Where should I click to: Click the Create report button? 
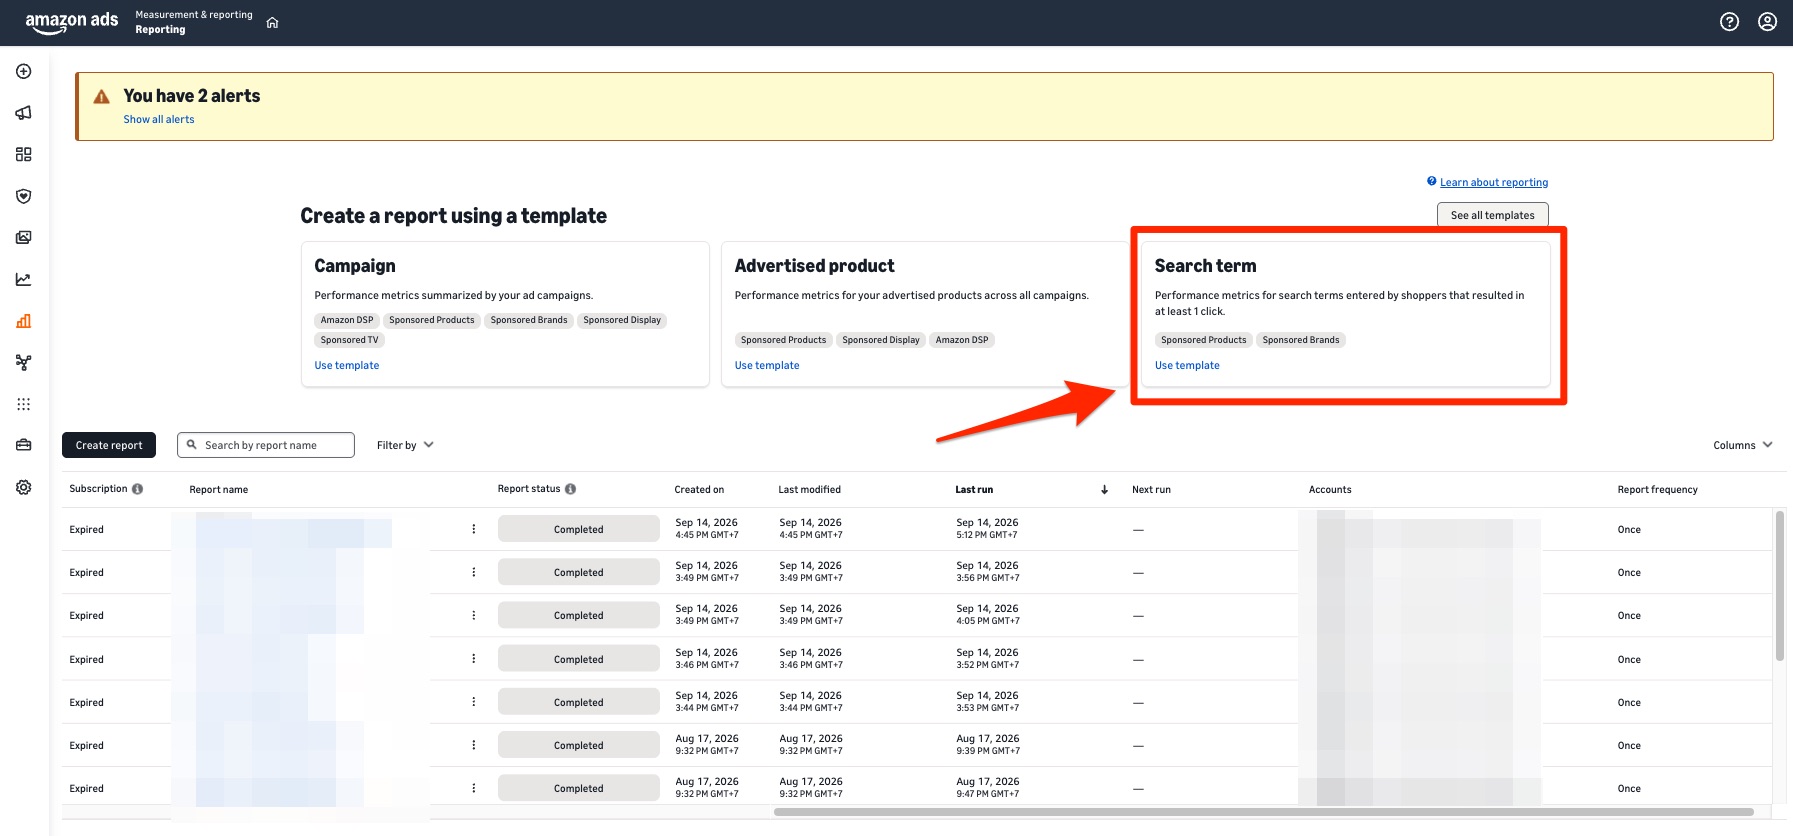(109, 445)
